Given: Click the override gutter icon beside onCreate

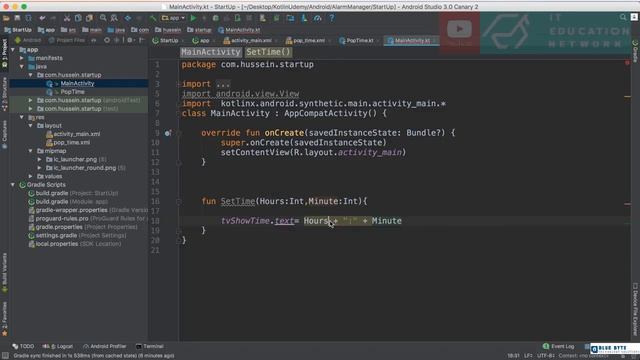Looking at the screenshot, I should [168, 133].
